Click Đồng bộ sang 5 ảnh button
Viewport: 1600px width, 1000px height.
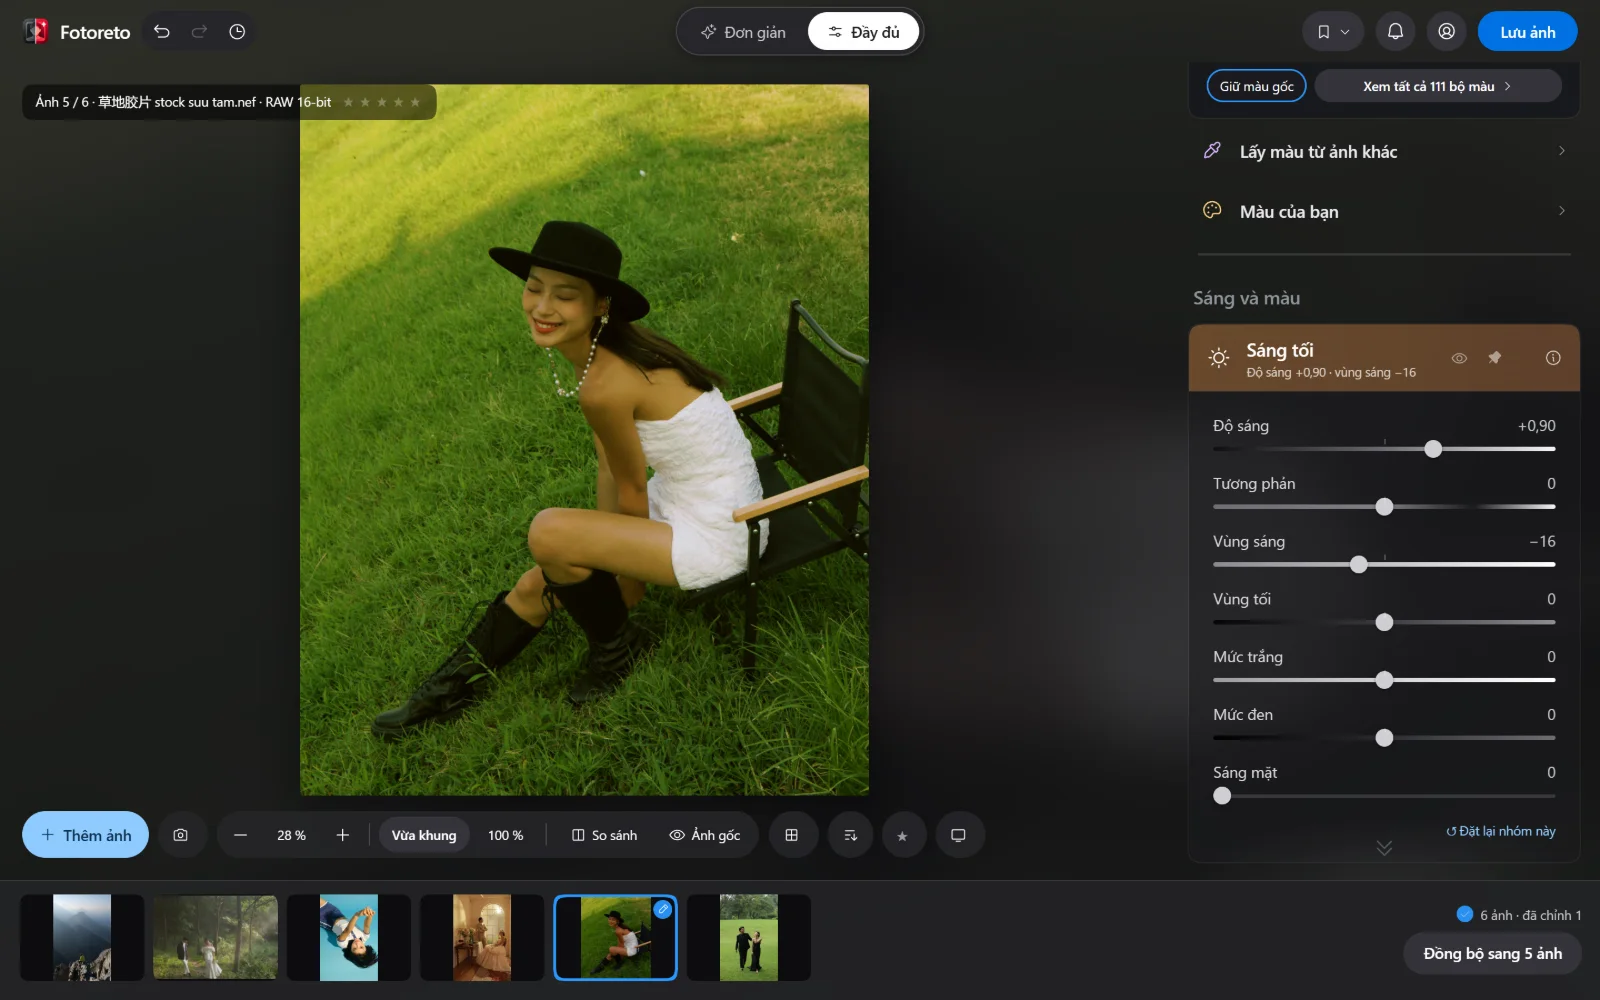[1493, 953]
